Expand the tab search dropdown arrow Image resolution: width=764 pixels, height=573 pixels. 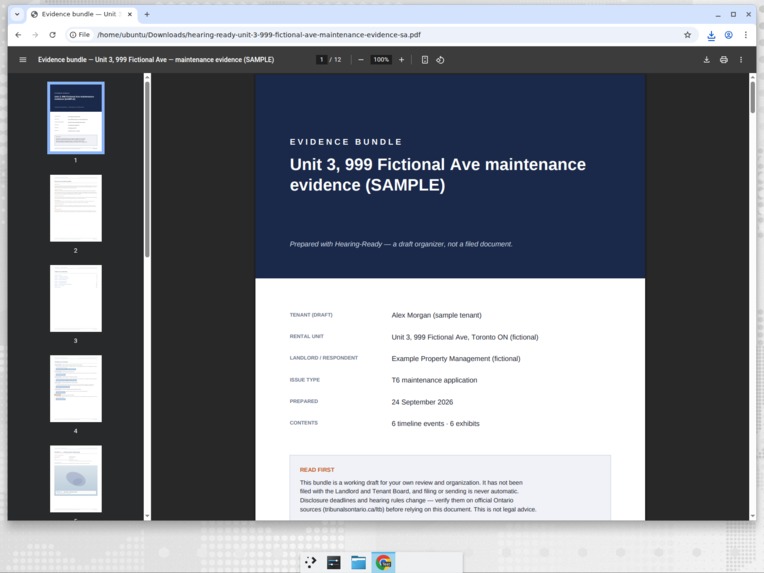click(x=17, y=14)
